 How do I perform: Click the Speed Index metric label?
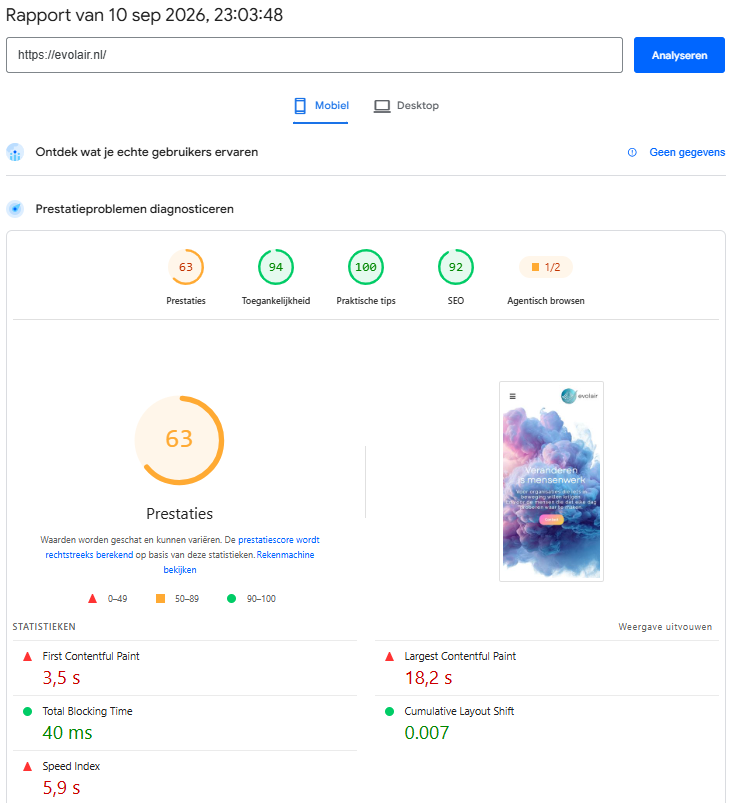click(71, 766)
